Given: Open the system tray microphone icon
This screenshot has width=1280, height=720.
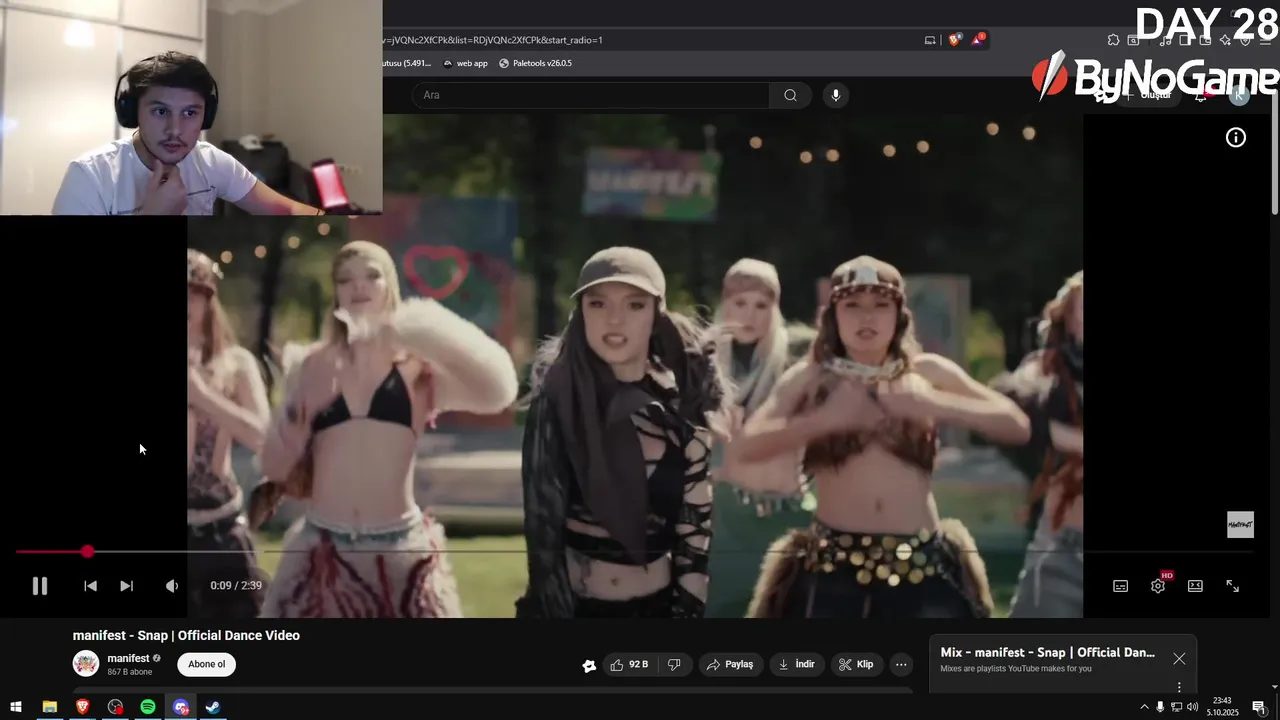Looking at the screenshot, I should [x=1160, y=707].
